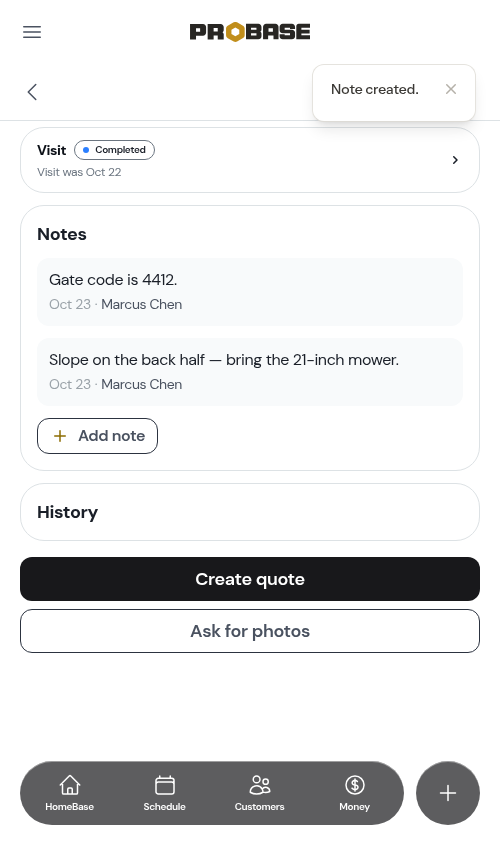Click the Completed status badge

pyautogui.click(x=114, y=150)
